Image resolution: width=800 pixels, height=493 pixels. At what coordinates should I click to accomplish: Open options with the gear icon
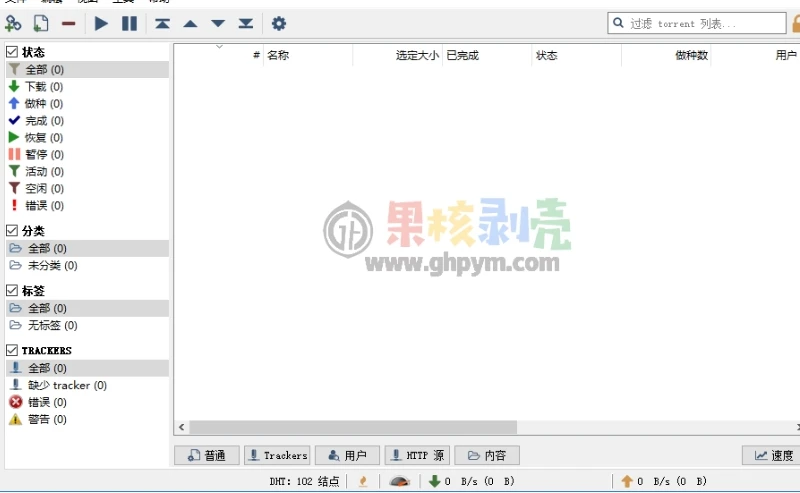279,23
